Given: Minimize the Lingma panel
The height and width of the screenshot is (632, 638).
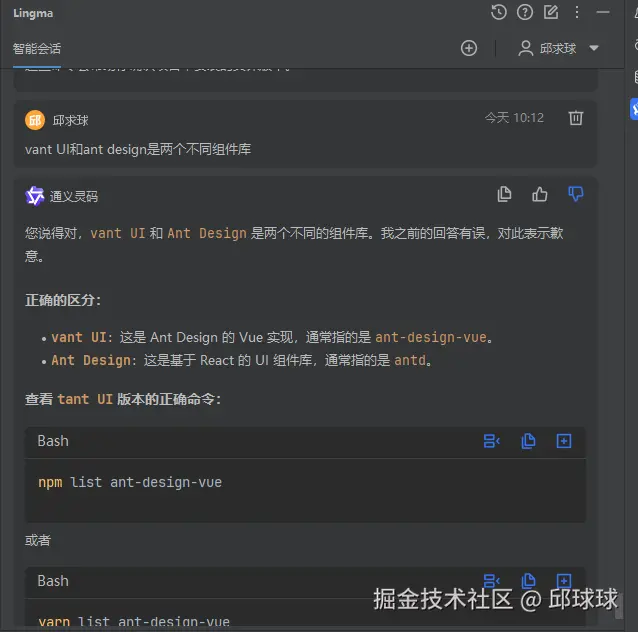Looking at the screenshot, I should (x=603, y=12).
